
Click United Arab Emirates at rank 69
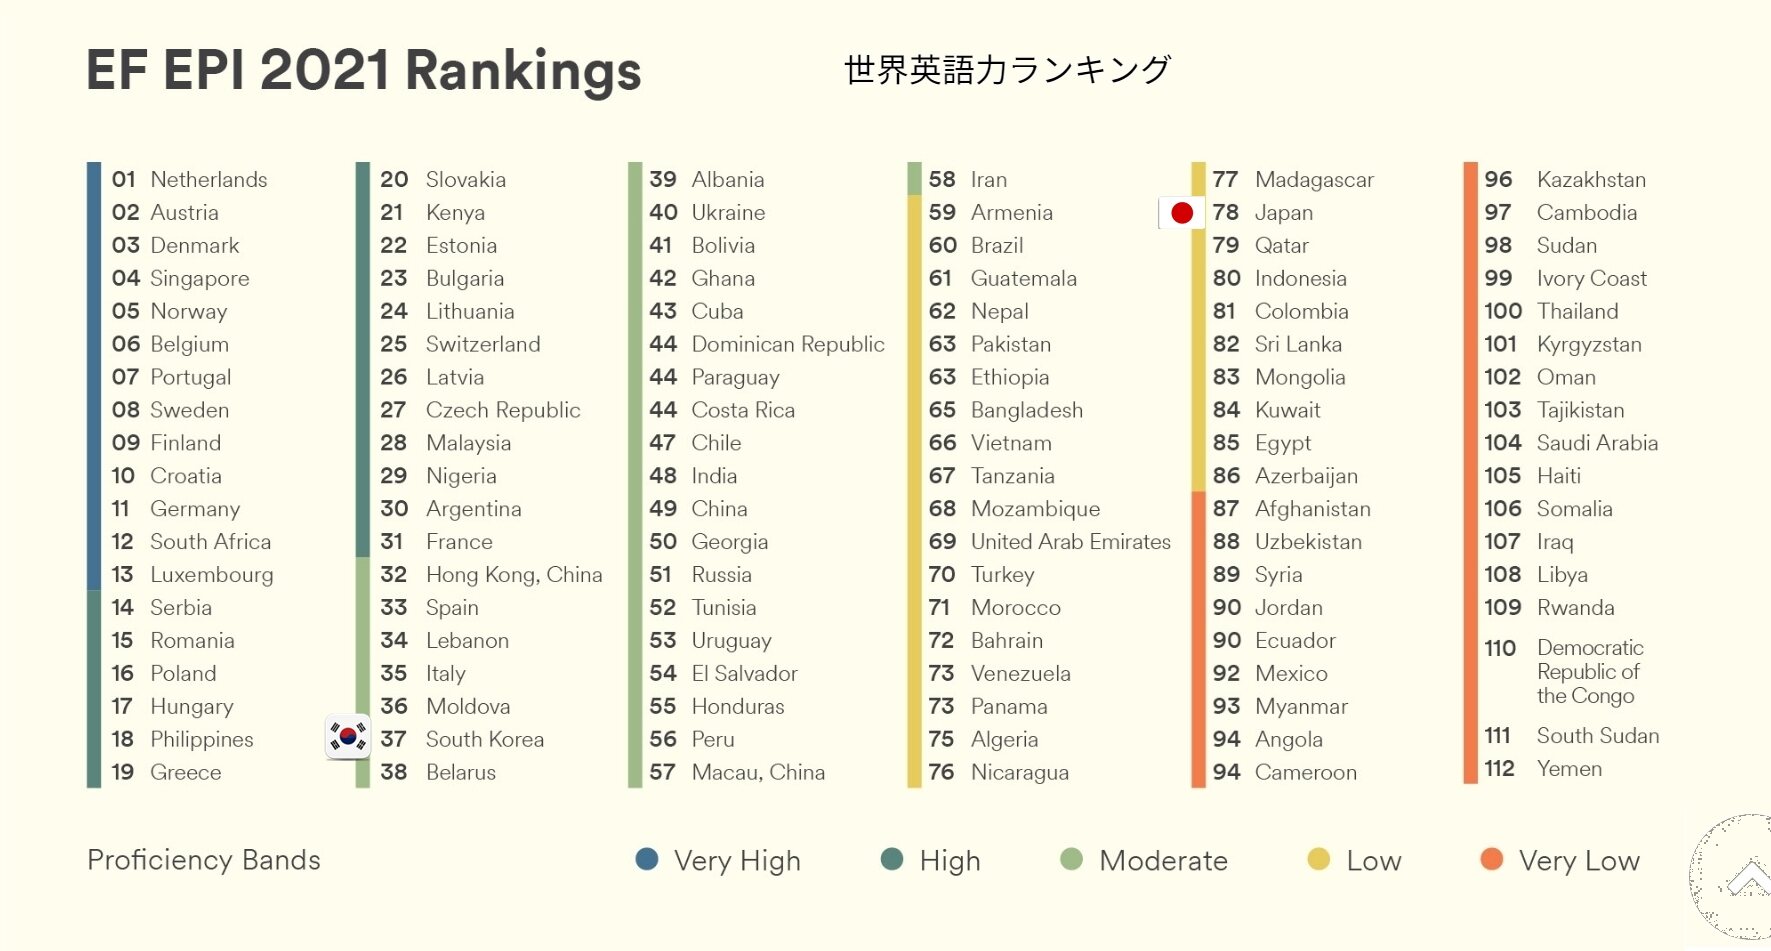click(x=1070, y=542)
